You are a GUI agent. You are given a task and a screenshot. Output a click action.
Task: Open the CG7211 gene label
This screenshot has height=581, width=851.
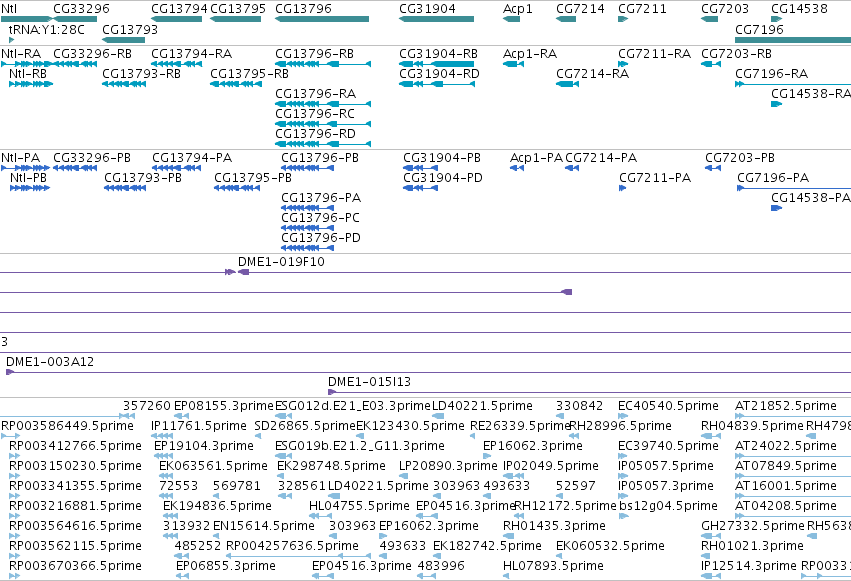click(x=642, y=9)
